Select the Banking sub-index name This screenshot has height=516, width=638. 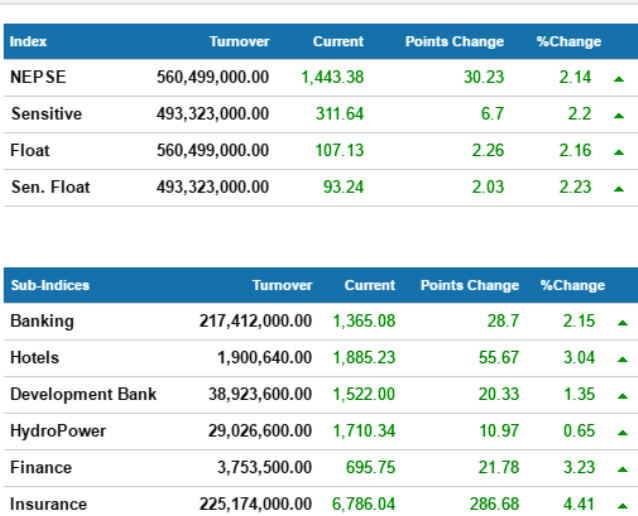coord(42,321)
